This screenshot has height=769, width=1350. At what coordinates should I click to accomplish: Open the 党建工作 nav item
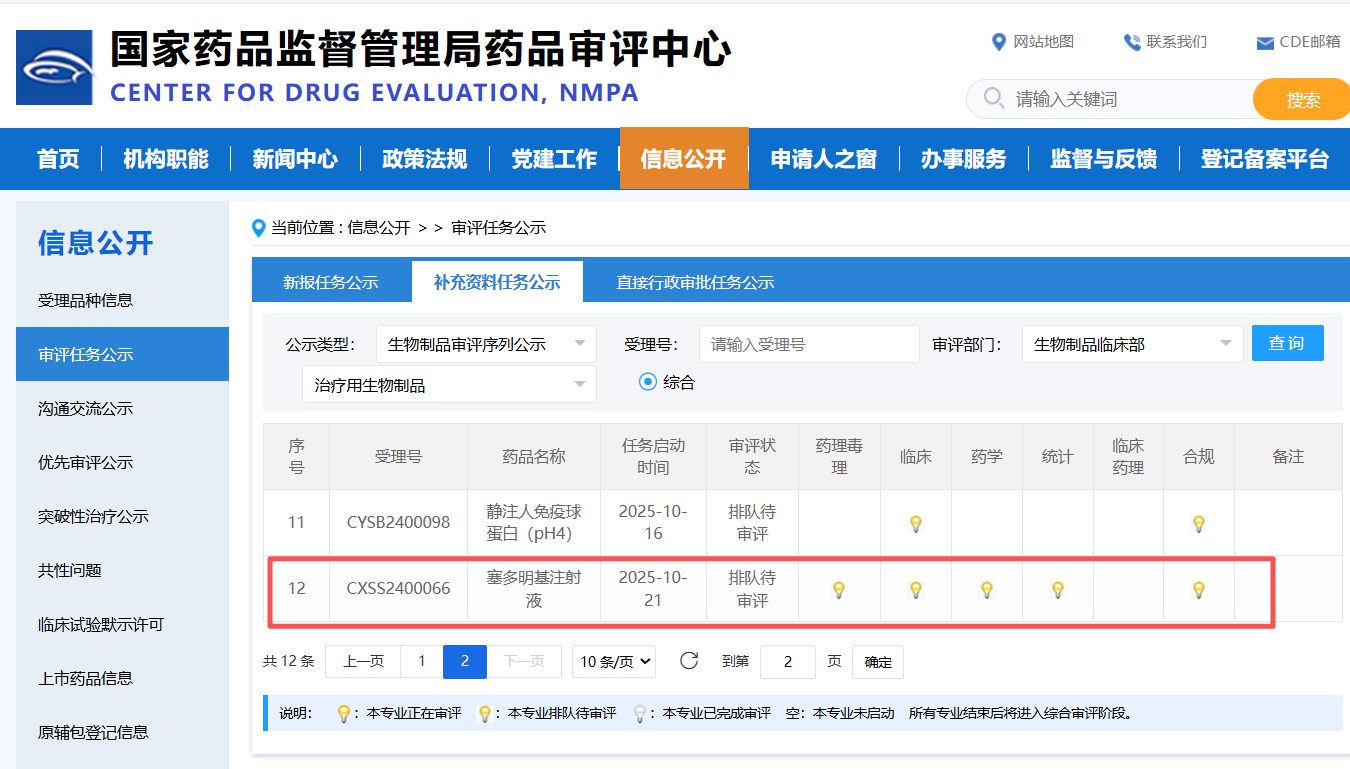tap(554, 159)
